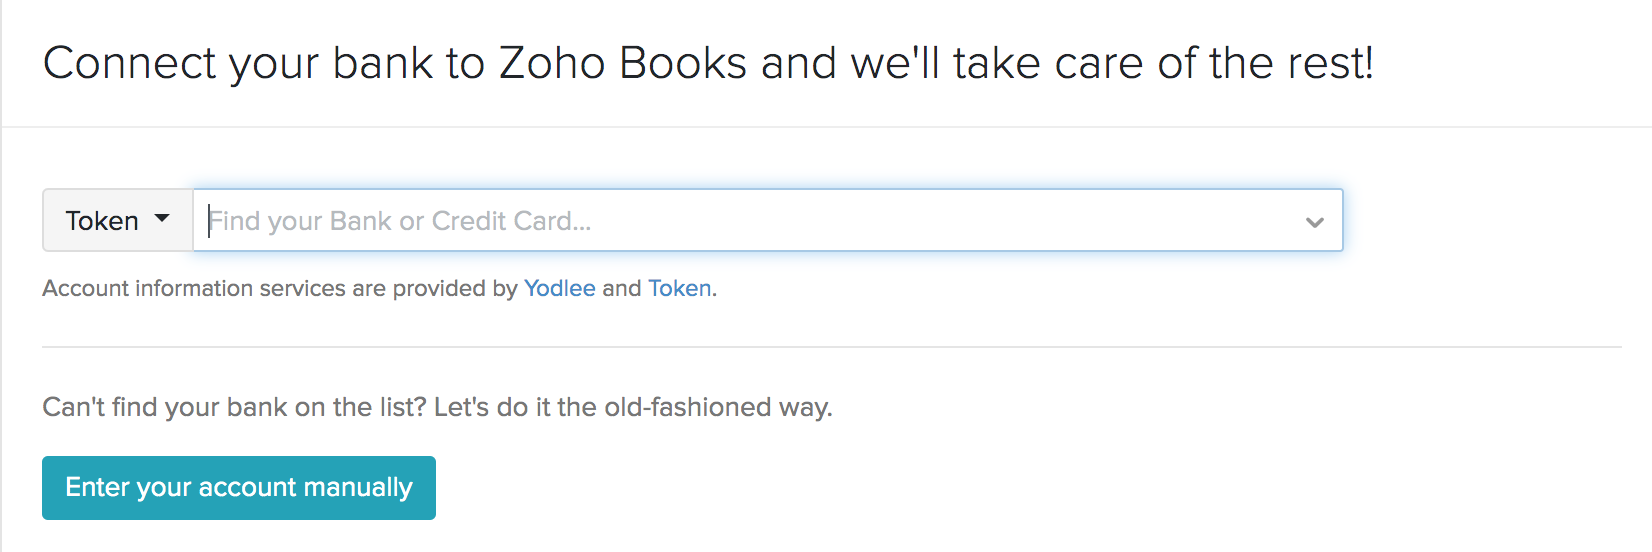Click Credit Card placeholder text in search box

510,220
